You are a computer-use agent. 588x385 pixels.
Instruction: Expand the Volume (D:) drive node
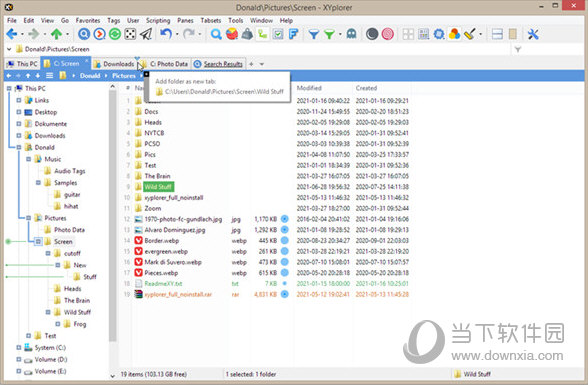[x=18, y=359]
